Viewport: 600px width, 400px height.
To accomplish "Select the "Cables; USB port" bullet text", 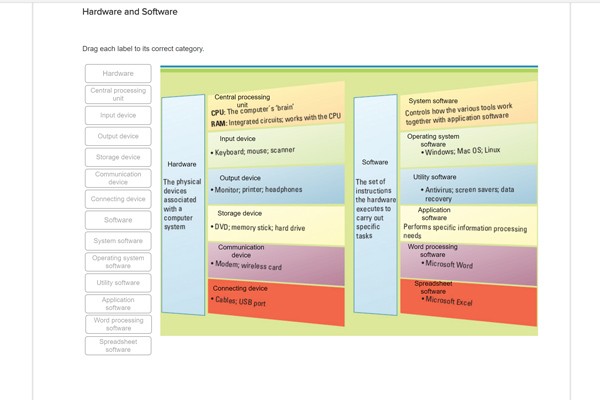I will 238,301.
